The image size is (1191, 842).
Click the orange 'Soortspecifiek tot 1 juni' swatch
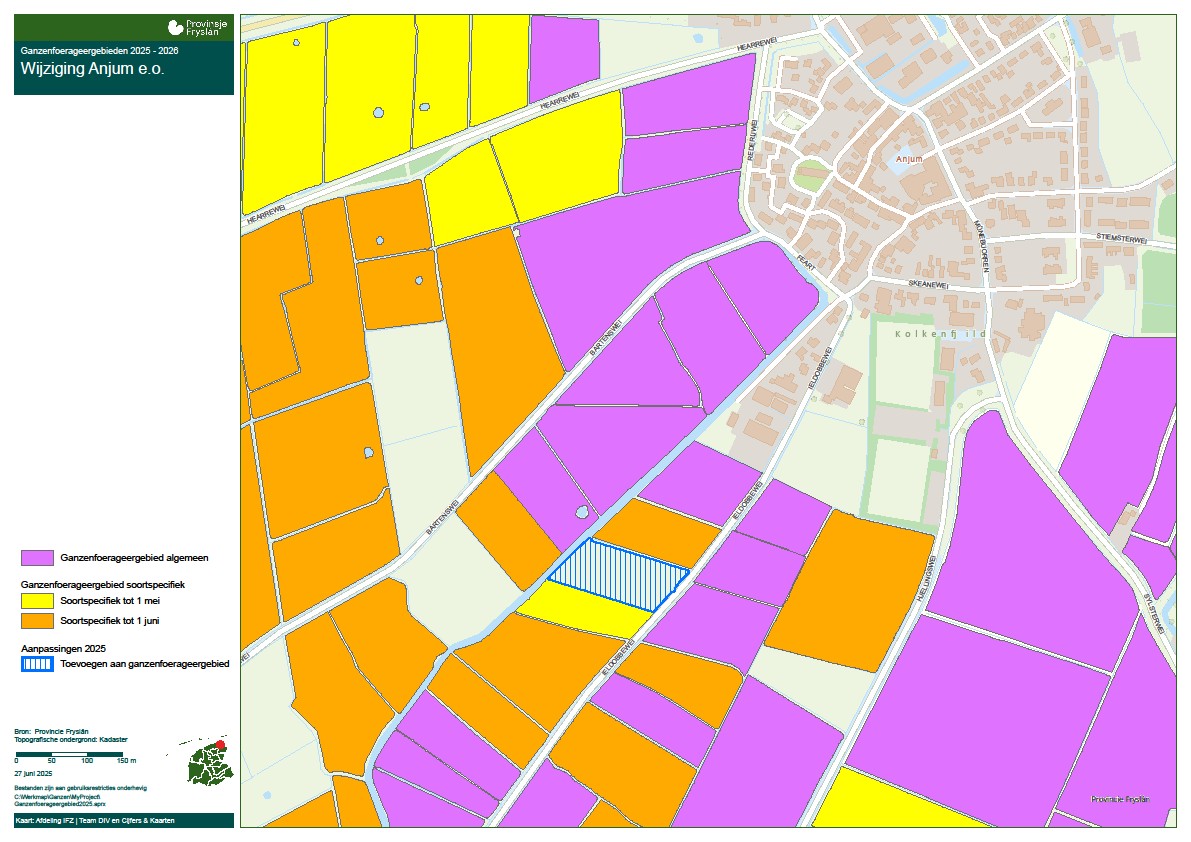38,621
